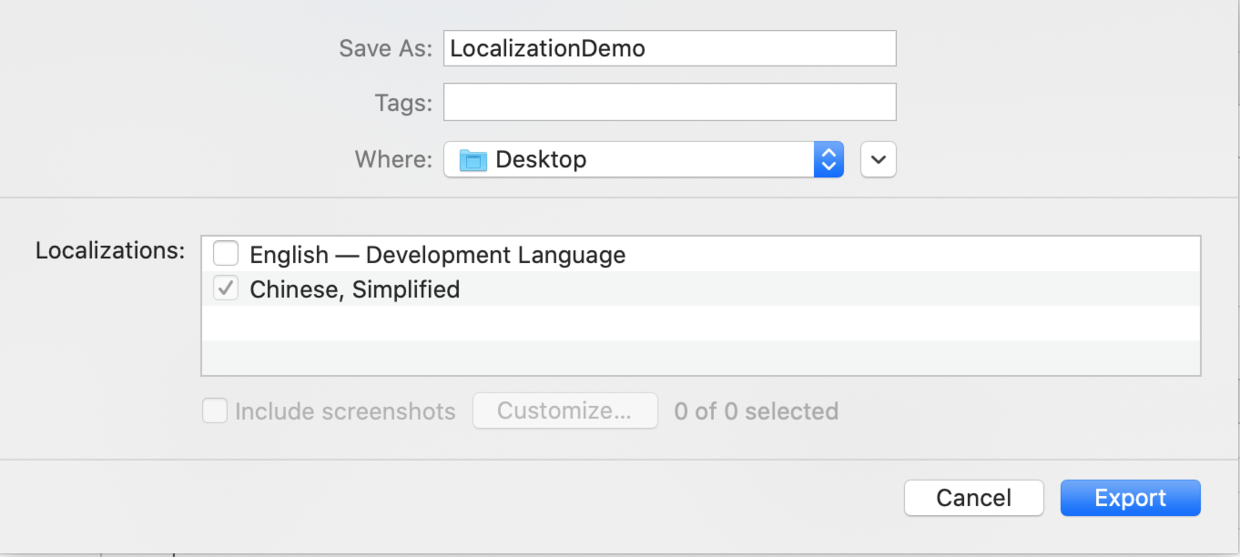
Task: Select the Chinese, Simplified row text
Action: point(355,290)
